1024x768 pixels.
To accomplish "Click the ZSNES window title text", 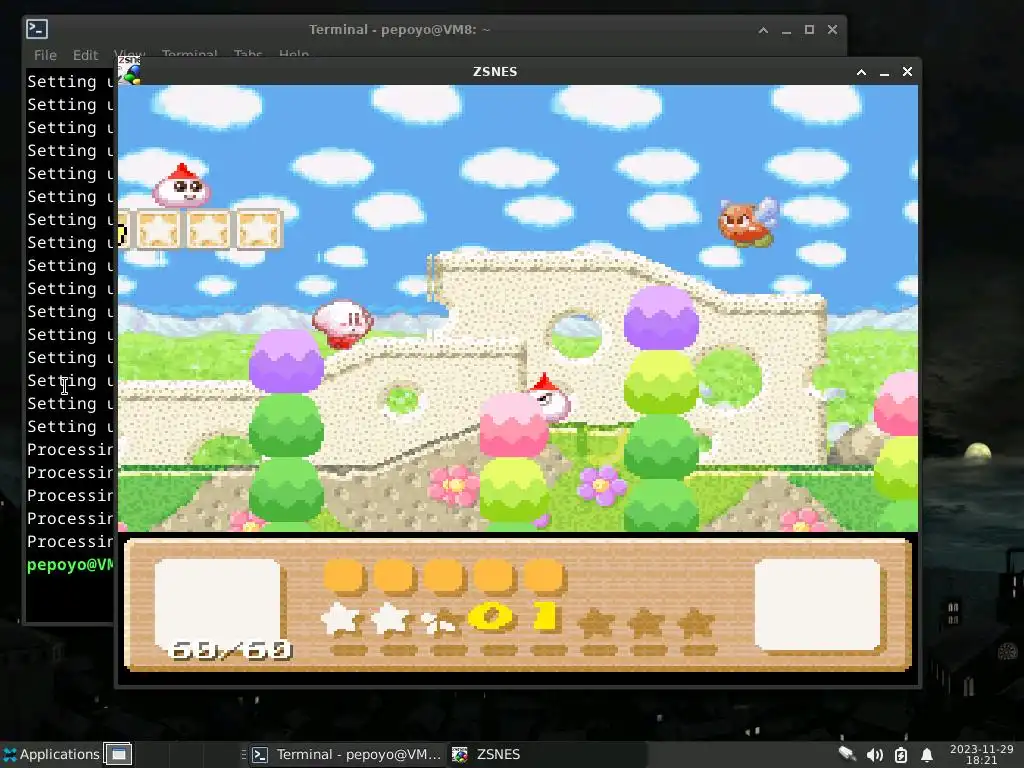I will (x=495, y=71).
